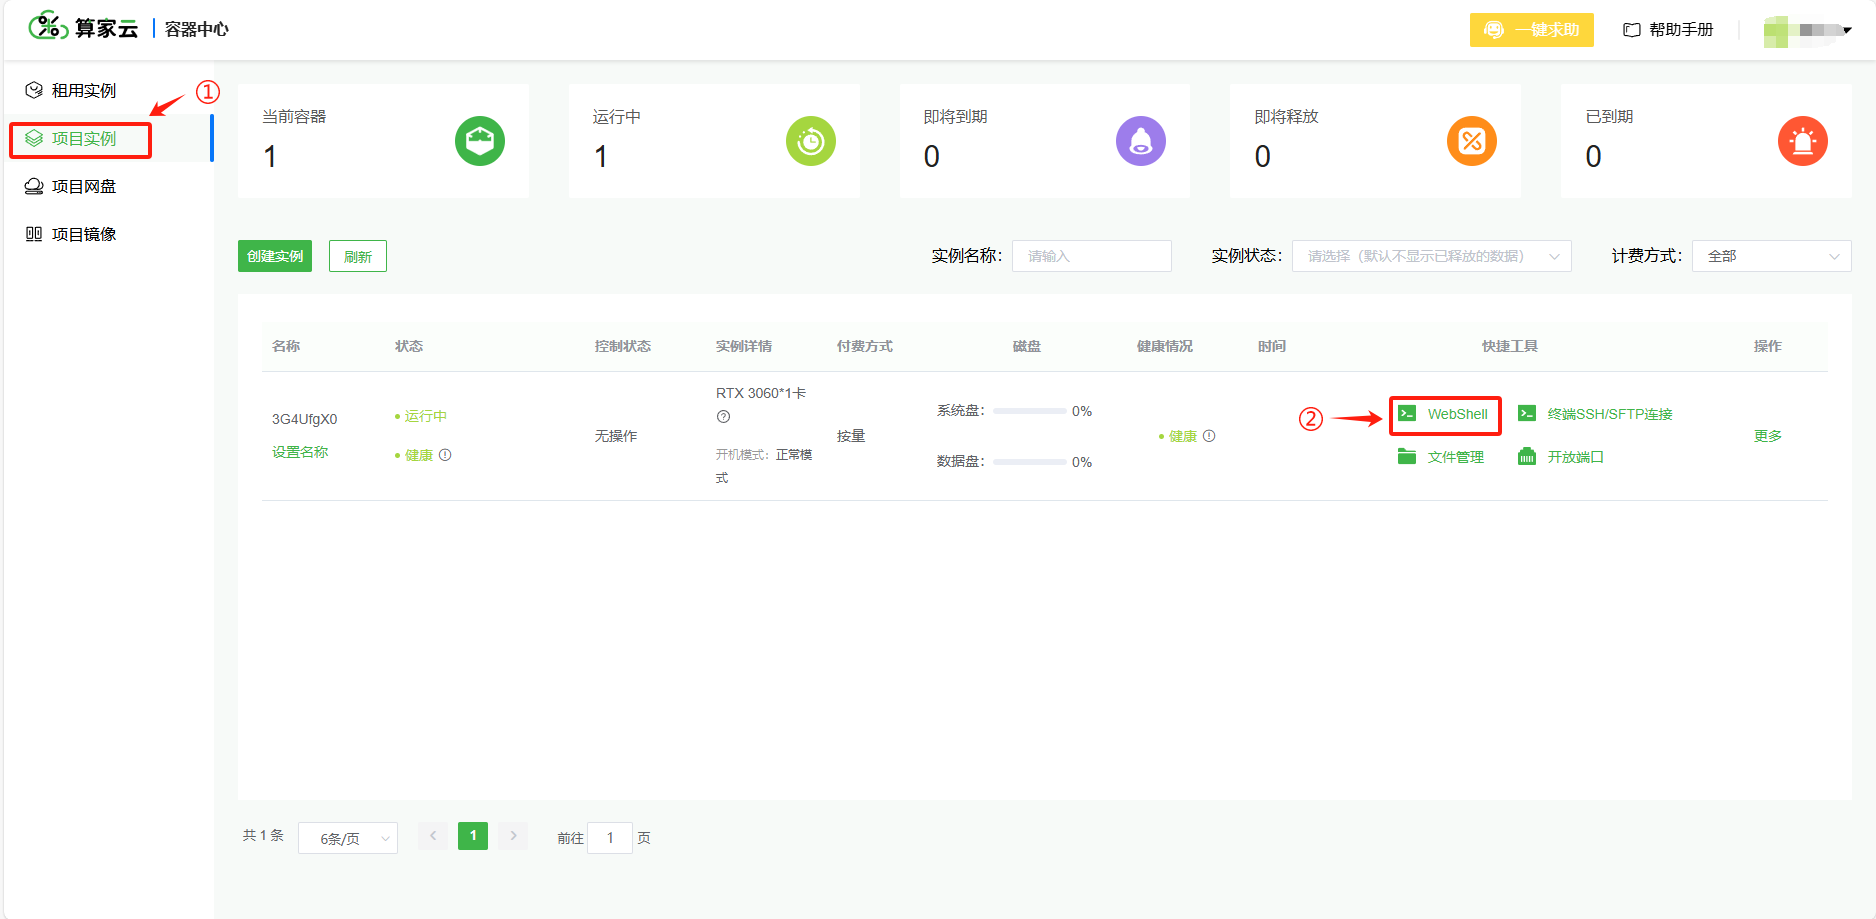The height and width of the screenshot is (919, 1876).
Task: Open the 帮助手册 link
Action: click(x=1681, y=30)
